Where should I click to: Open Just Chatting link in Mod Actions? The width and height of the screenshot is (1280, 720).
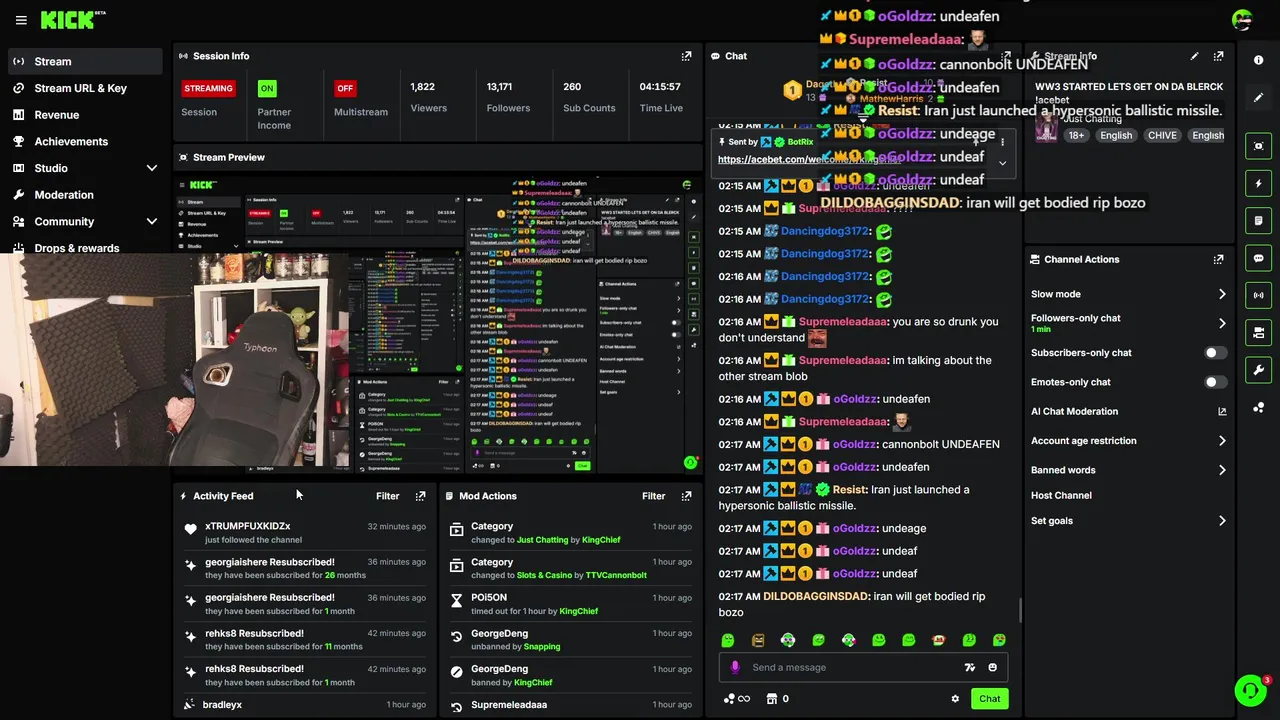click(542, 540)
